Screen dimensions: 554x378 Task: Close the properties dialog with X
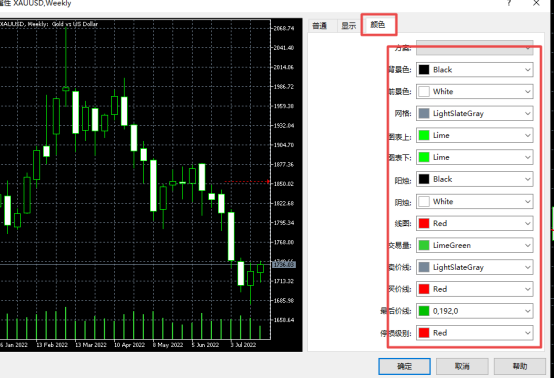pos(536,3)
